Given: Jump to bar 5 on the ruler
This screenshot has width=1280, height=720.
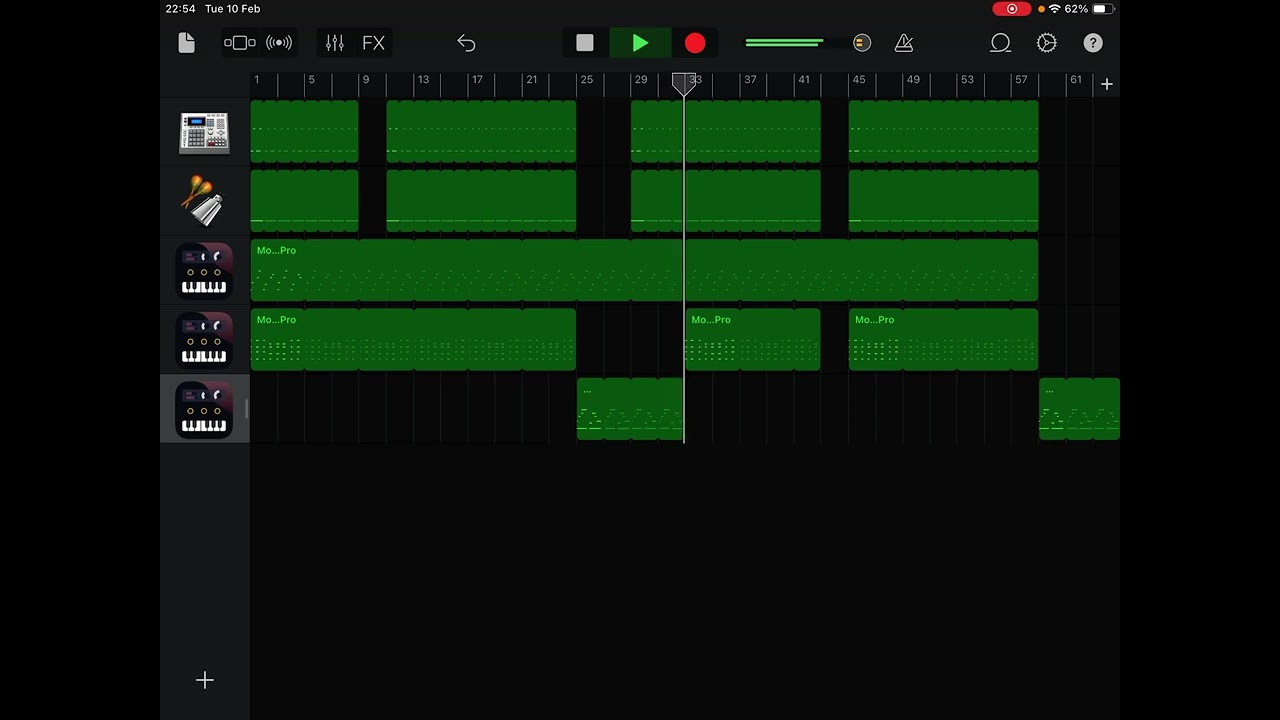Looking at the screenshot, I should (311, 80).
